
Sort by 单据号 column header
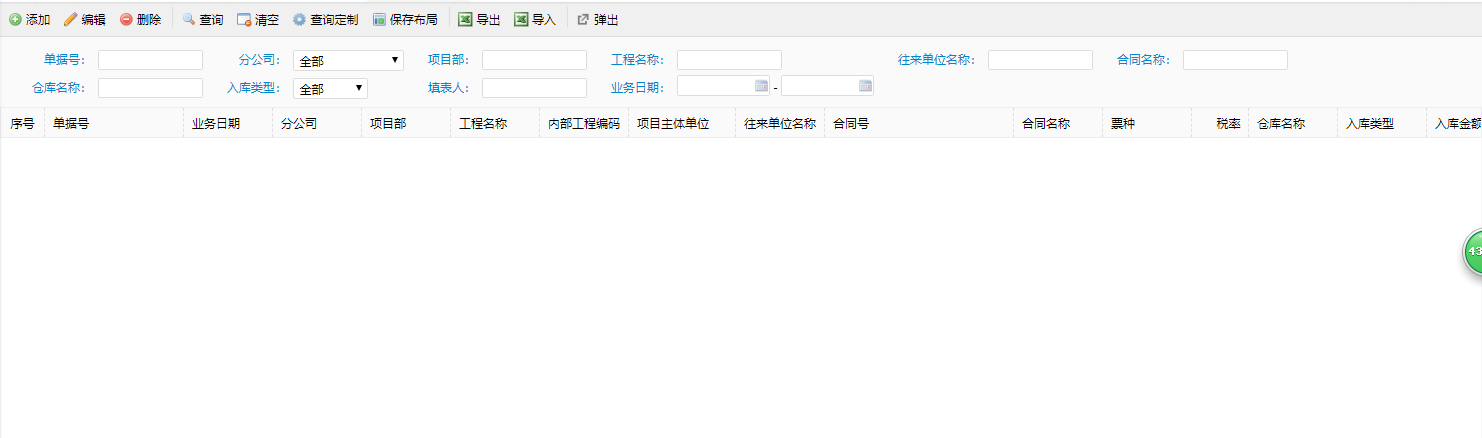tap(113, 124)
